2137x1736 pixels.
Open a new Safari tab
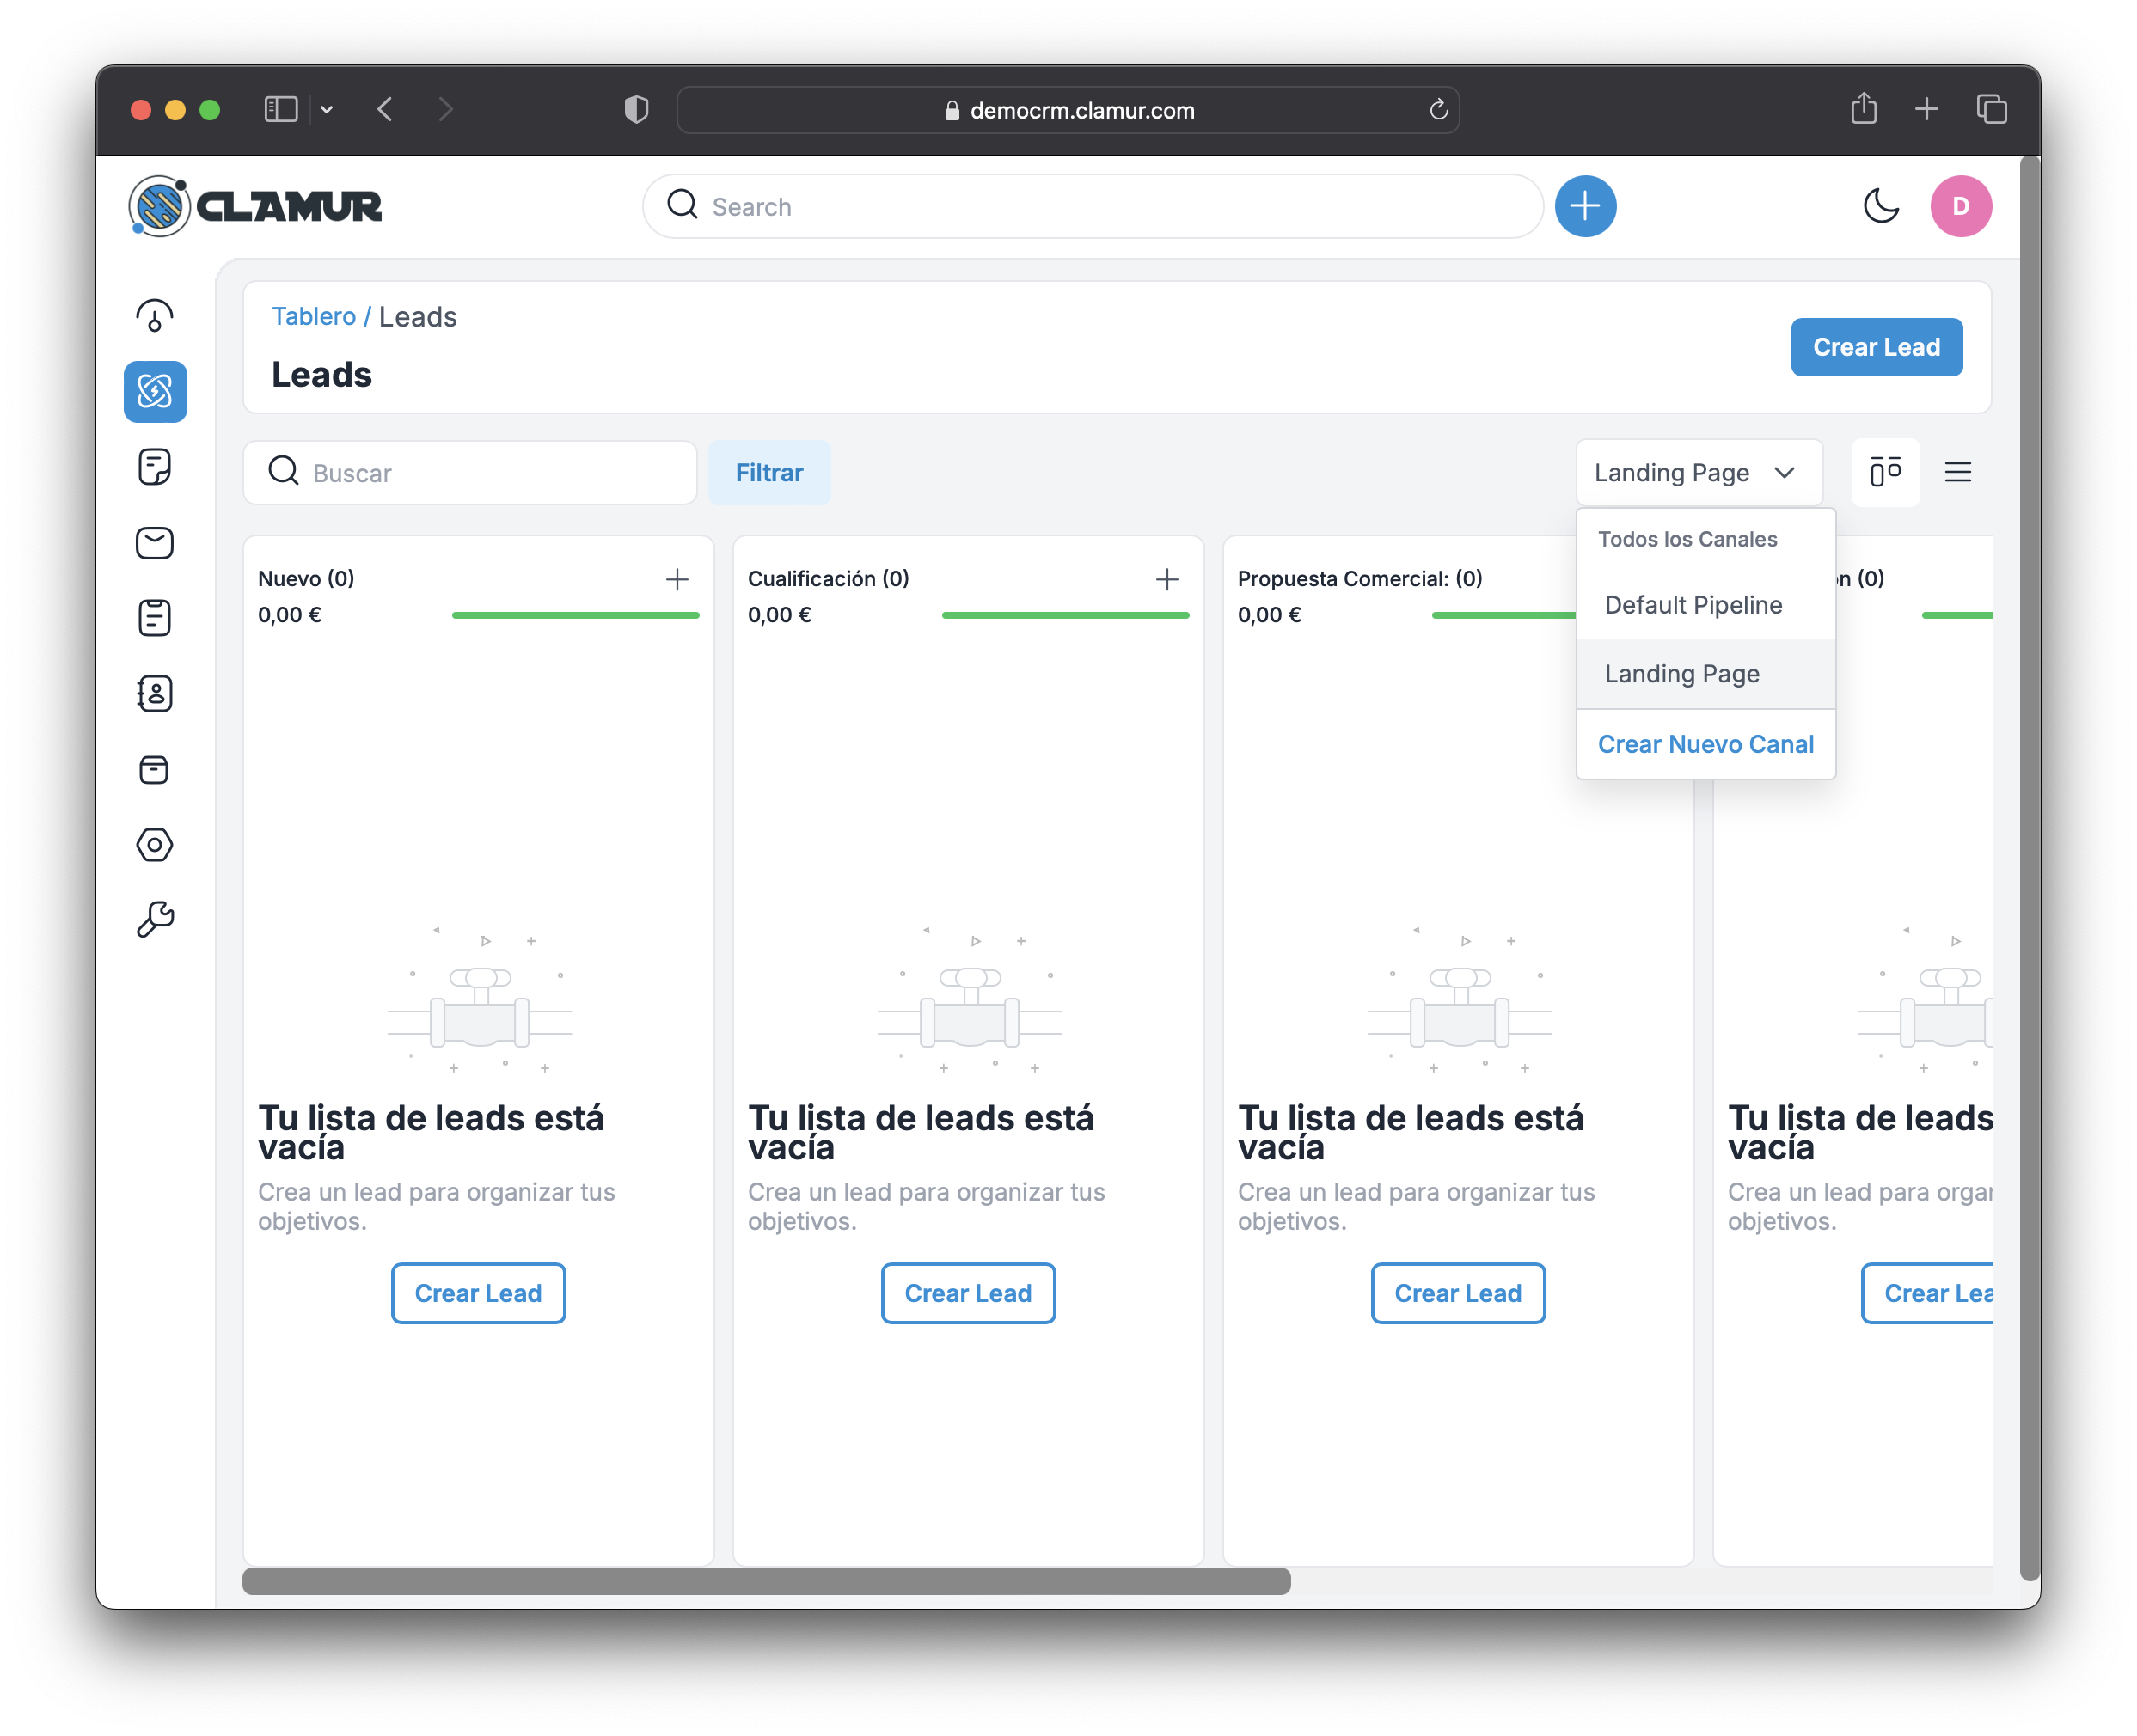(1927, 108)
